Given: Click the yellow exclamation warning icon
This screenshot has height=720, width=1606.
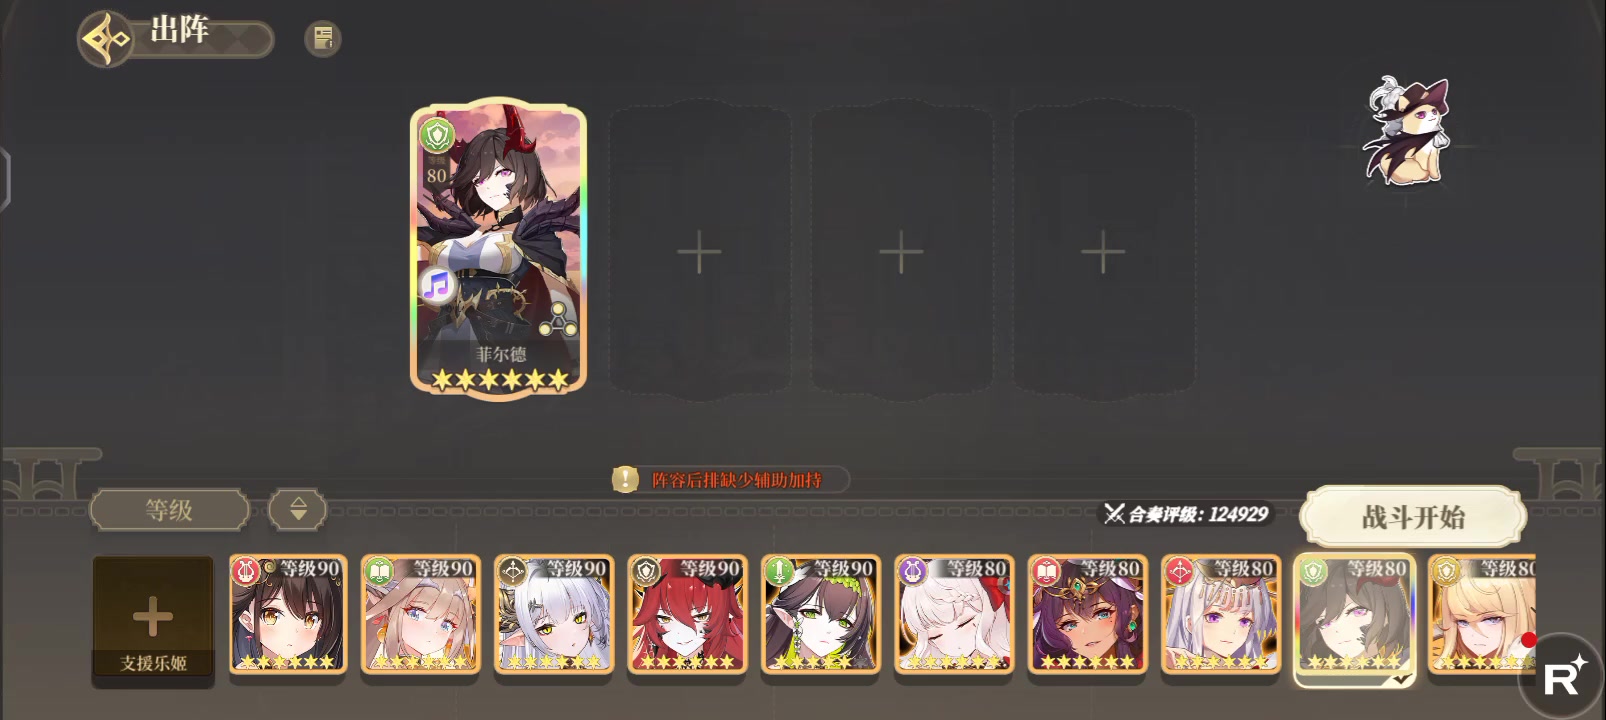Looking at the screenshot, I should coord(625,479).
